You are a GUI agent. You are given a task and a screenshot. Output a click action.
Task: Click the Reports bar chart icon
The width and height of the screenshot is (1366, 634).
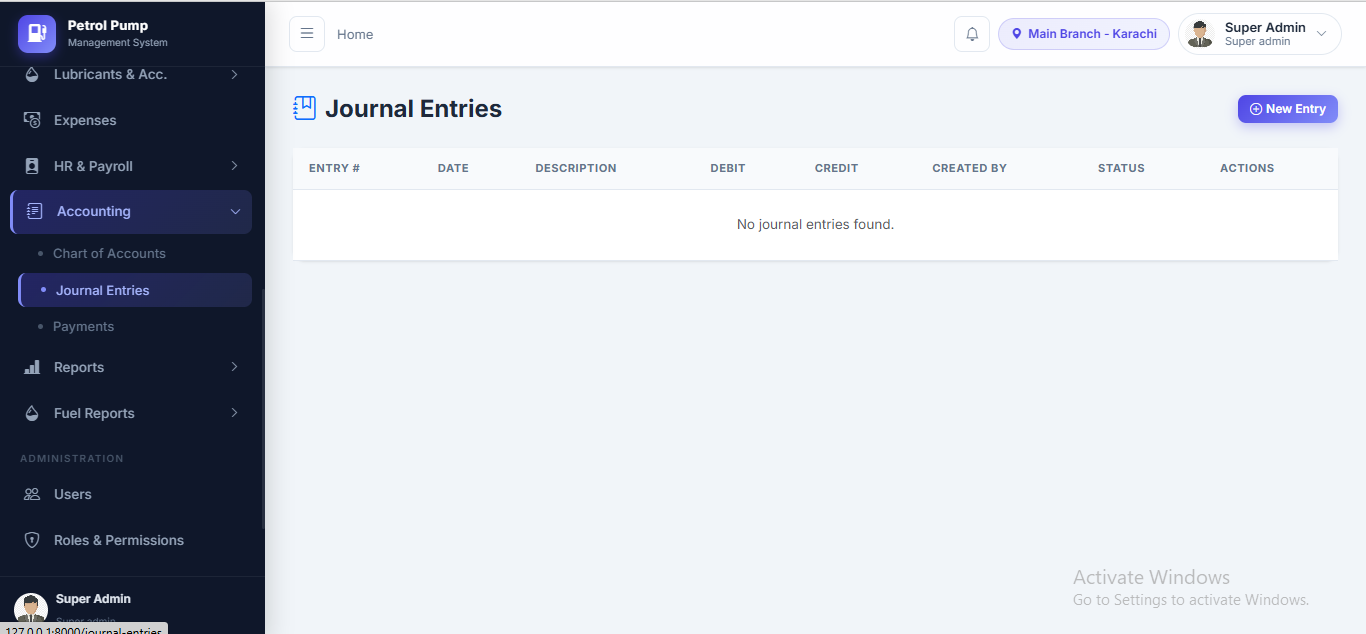point(32,367)
